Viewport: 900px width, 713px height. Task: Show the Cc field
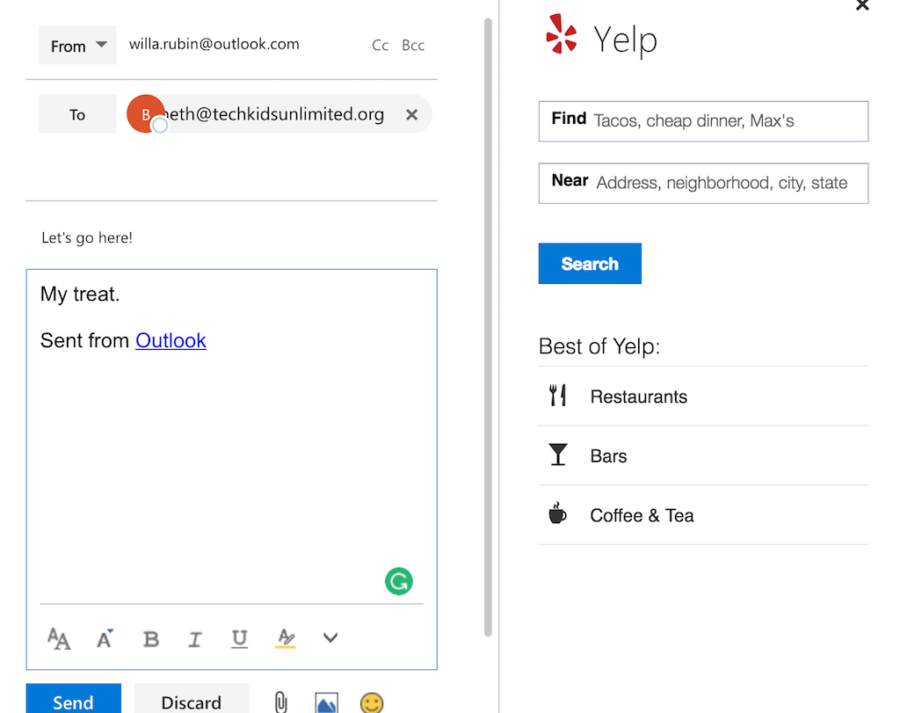tap(380, 45)
